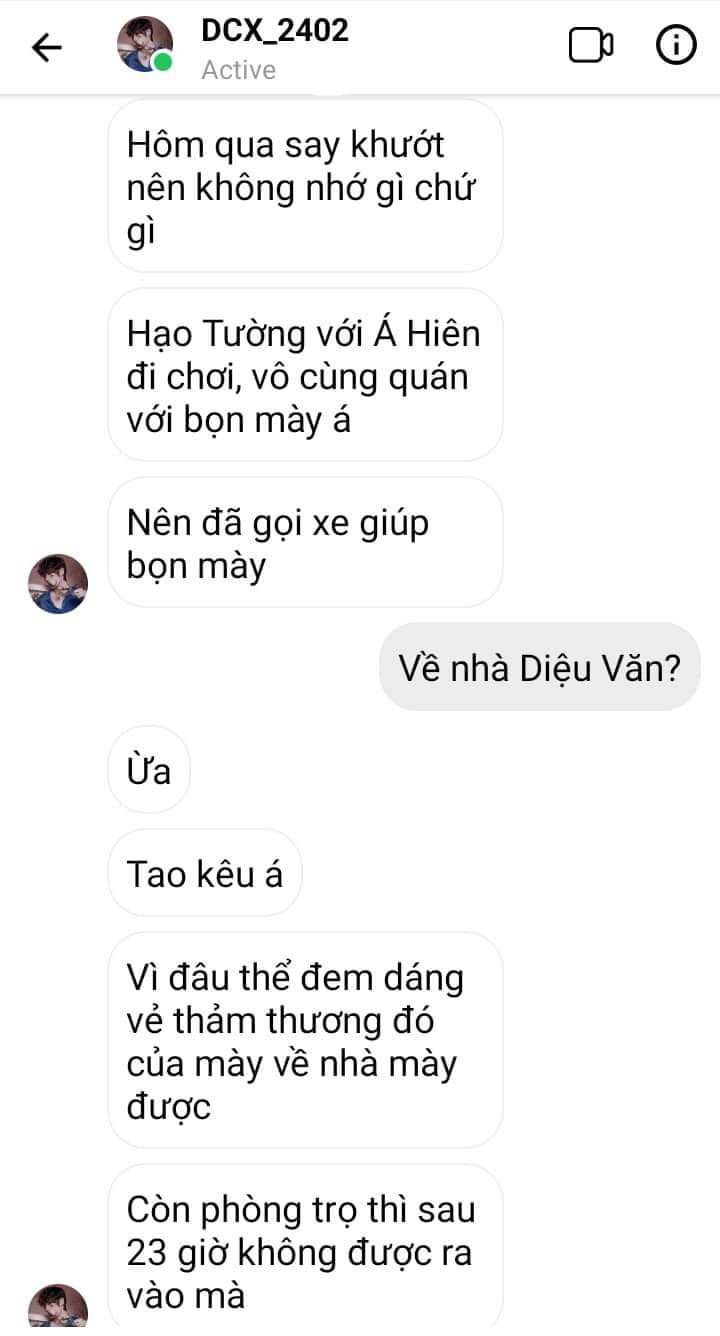This screenshot has height=1336, width=720.
Task: Start a video call with DCX_2402
Action: coord(591,46)
